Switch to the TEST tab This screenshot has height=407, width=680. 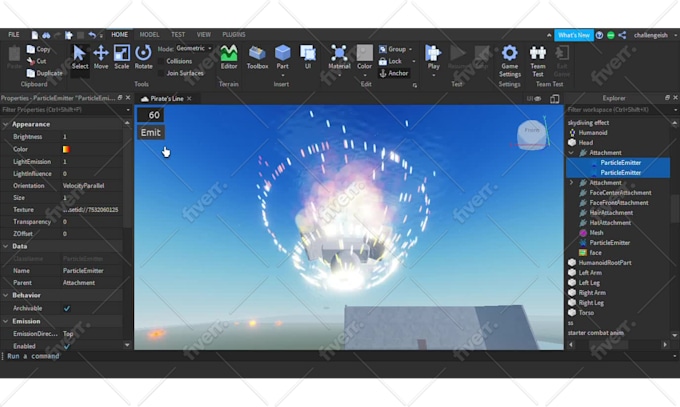[x=178, y=35]
